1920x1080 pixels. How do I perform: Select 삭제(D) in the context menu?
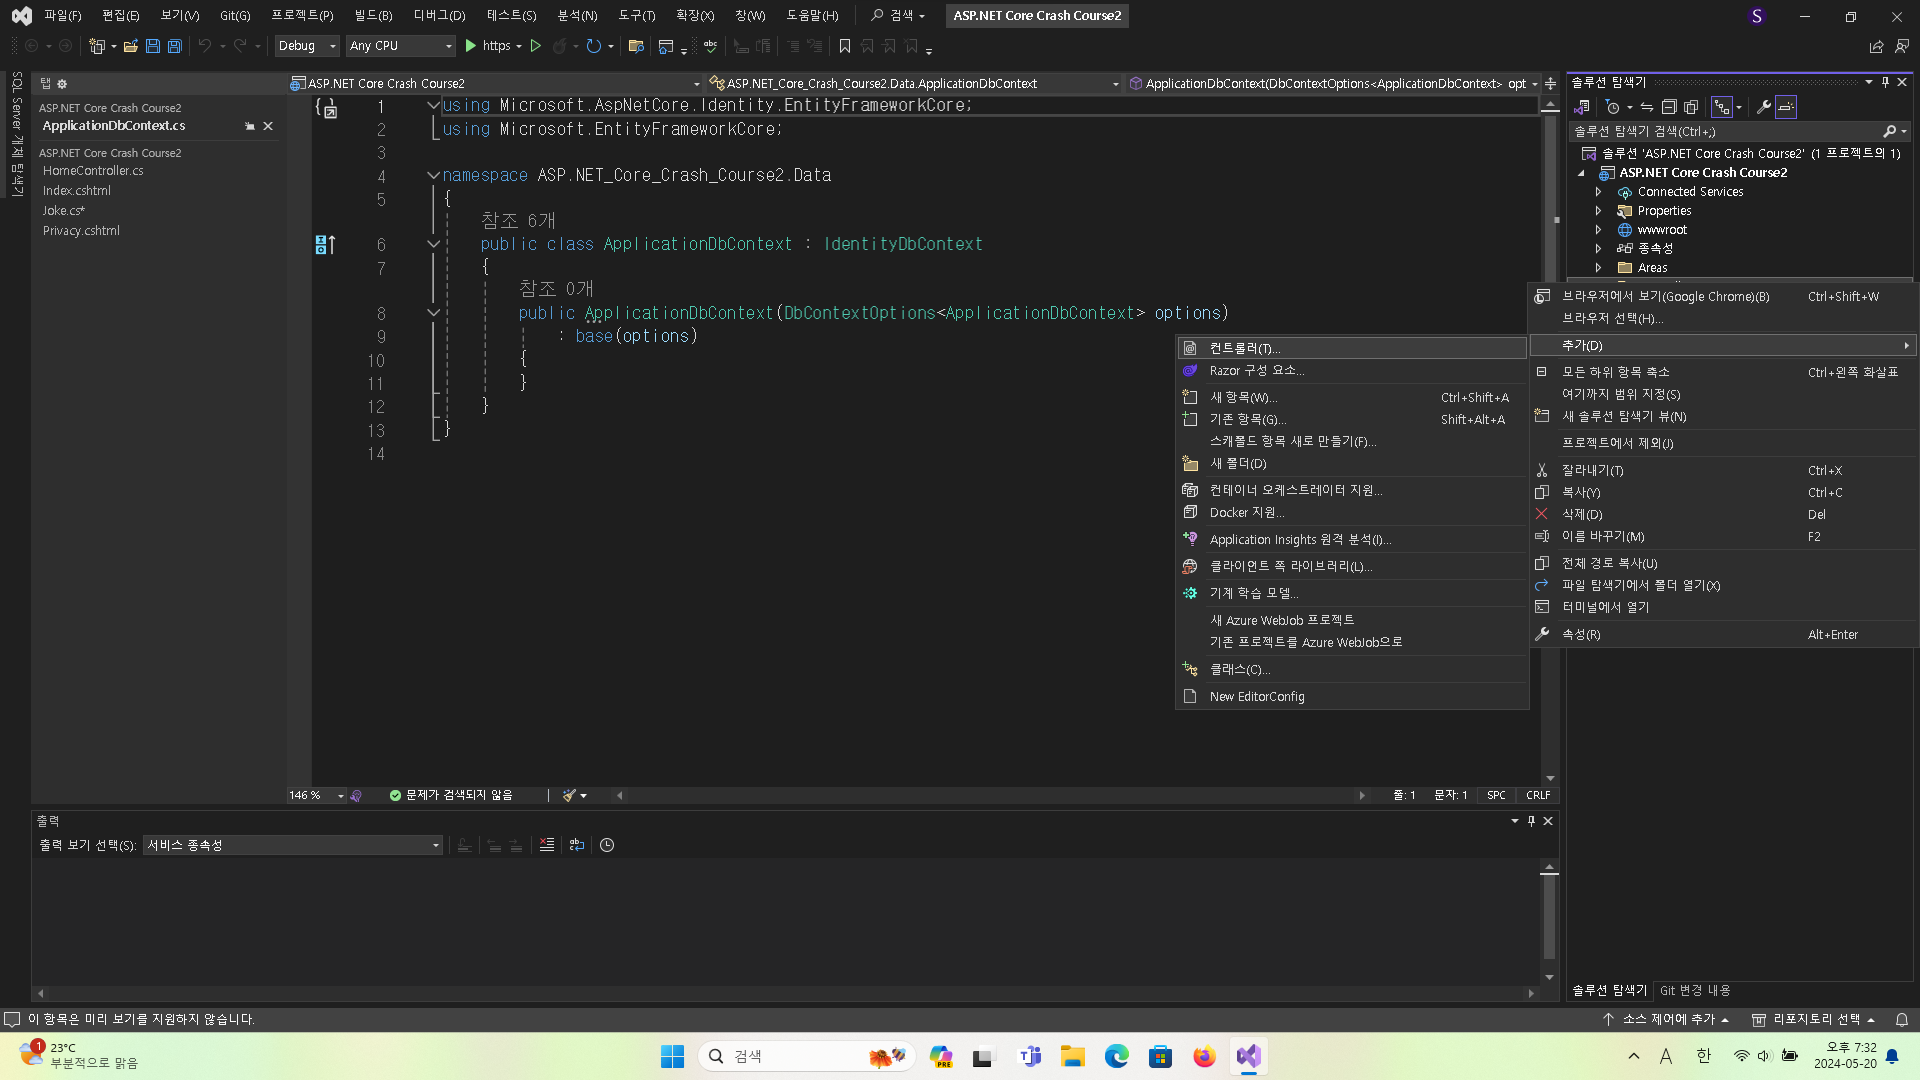point(1724,515)
